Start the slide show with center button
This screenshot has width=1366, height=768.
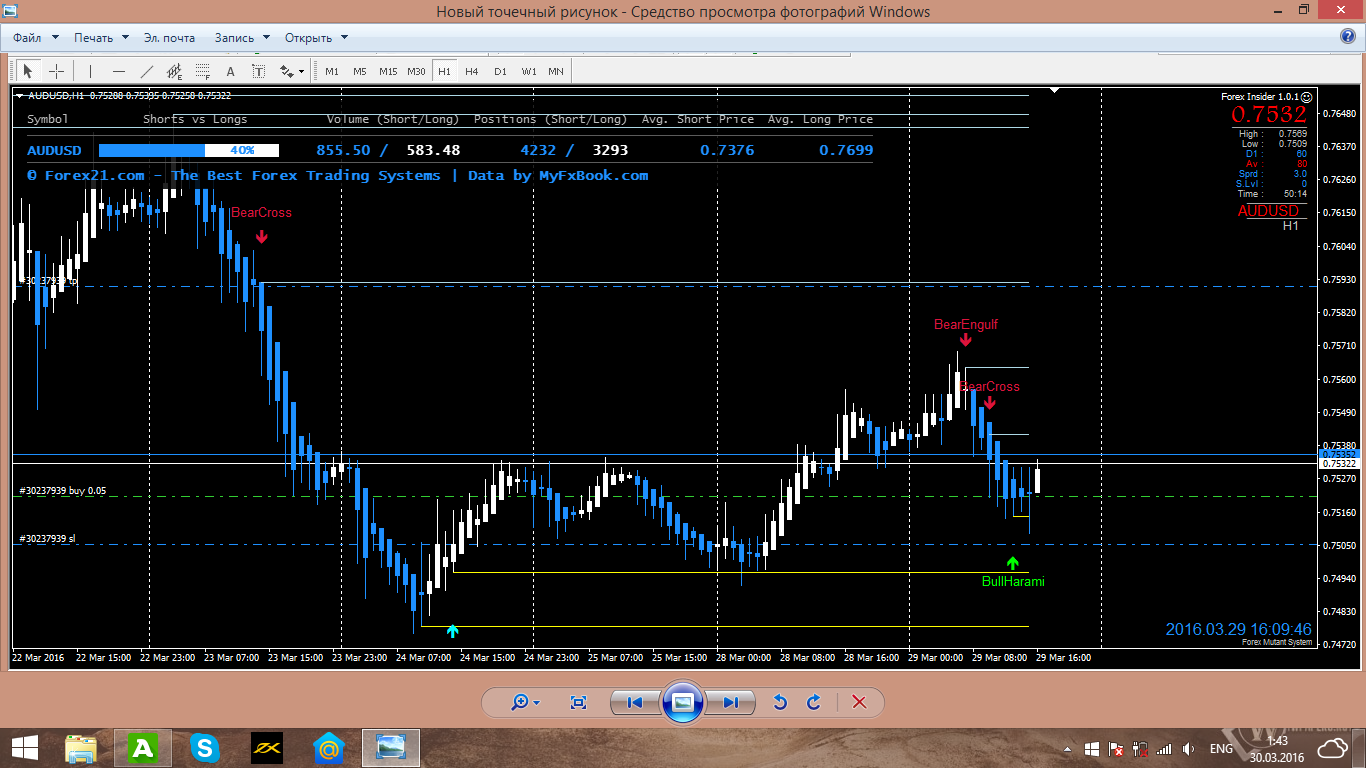pos(683,702)
